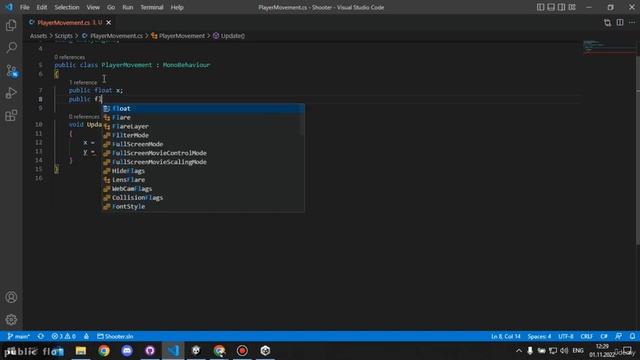640x360 pixels.
Task: Open Google Chrome from the taskbar
Action: pos(104,351)
